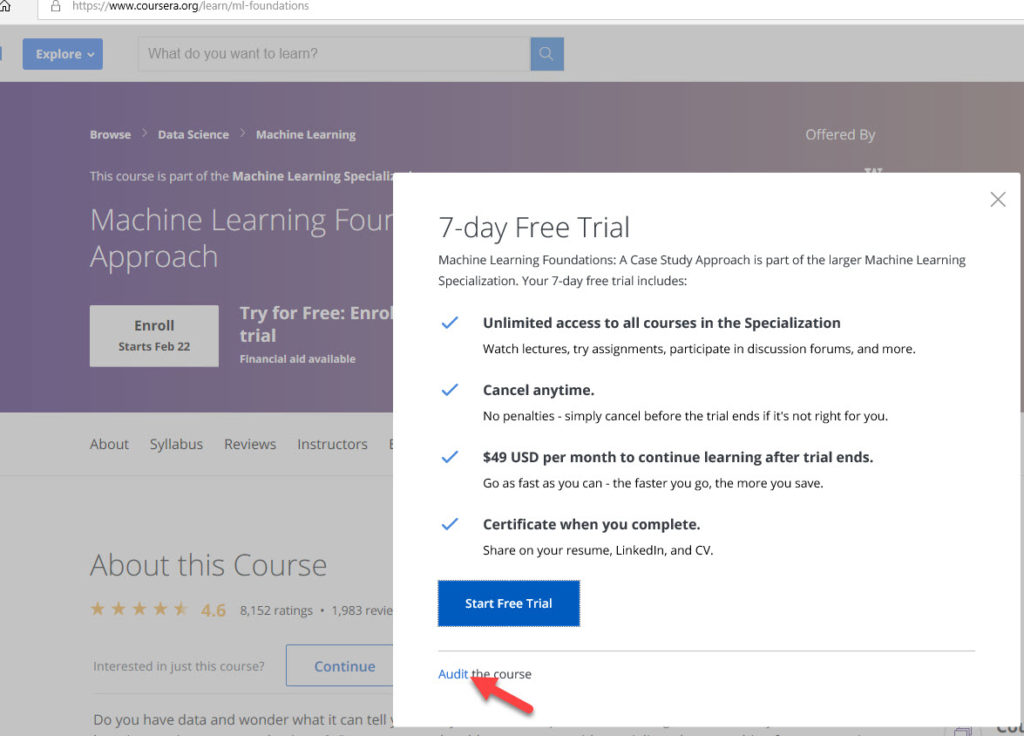Screen dimensions: 1024x736
Task: Click the search magnifier icon button
Action: 547,54
